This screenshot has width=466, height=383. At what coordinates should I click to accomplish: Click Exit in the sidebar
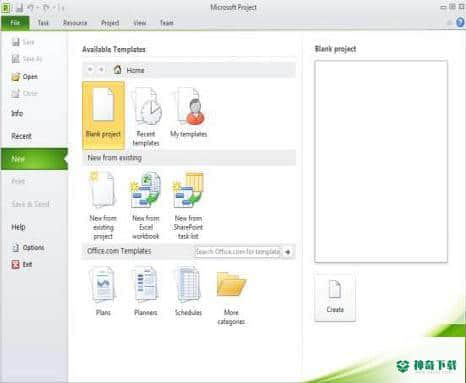(x=22, y=264)
